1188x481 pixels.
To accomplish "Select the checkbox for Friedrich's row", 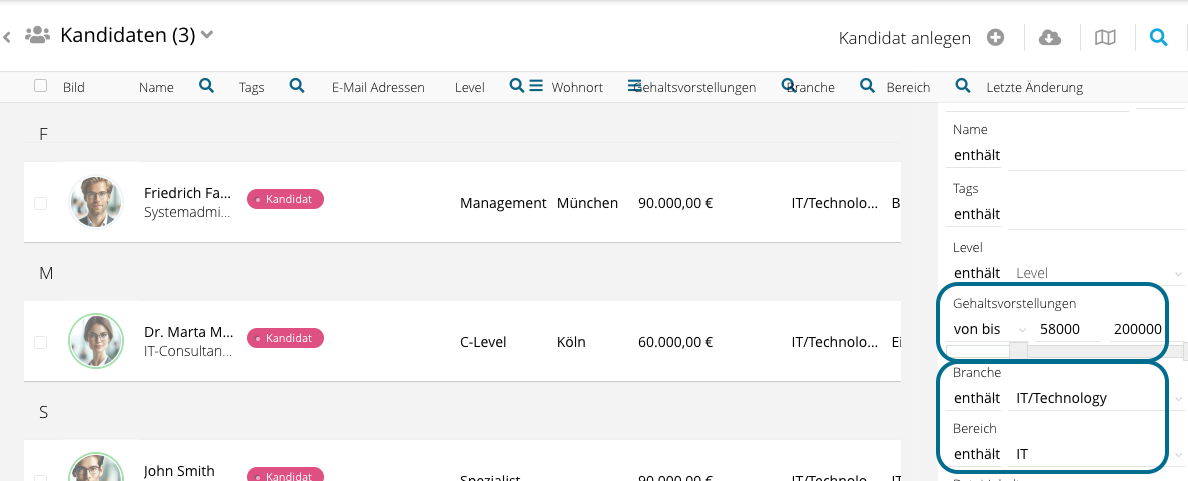I will point(41,203).
